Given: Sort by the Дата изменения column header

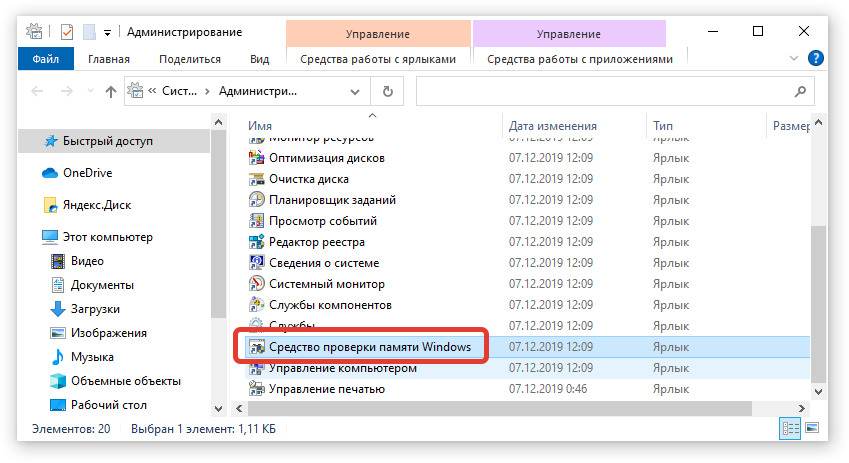Looking at the screenshot, I should [x=553, y=126].
